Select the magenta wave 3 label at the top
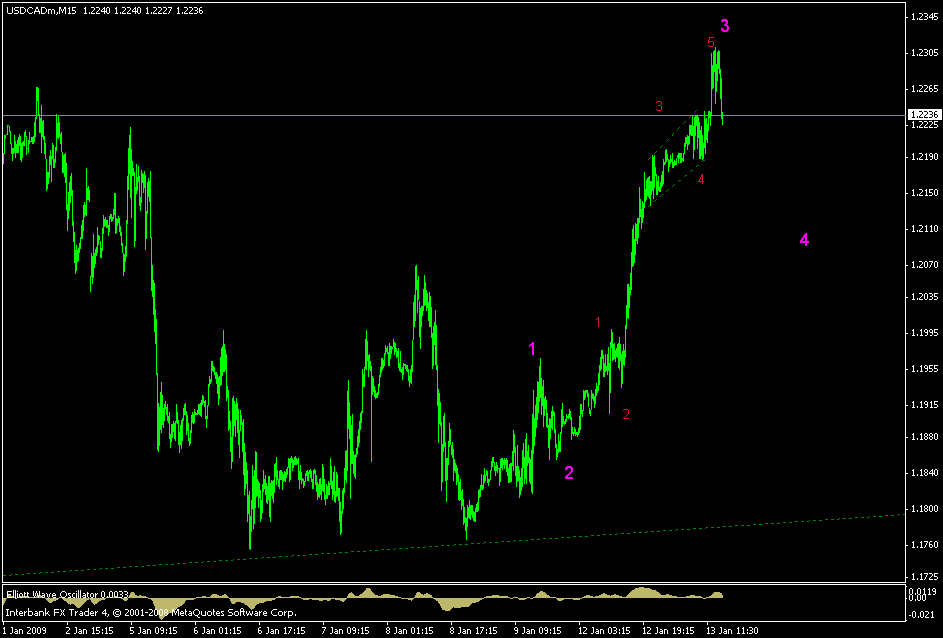 pyautogui.click(x=725, y=25)
